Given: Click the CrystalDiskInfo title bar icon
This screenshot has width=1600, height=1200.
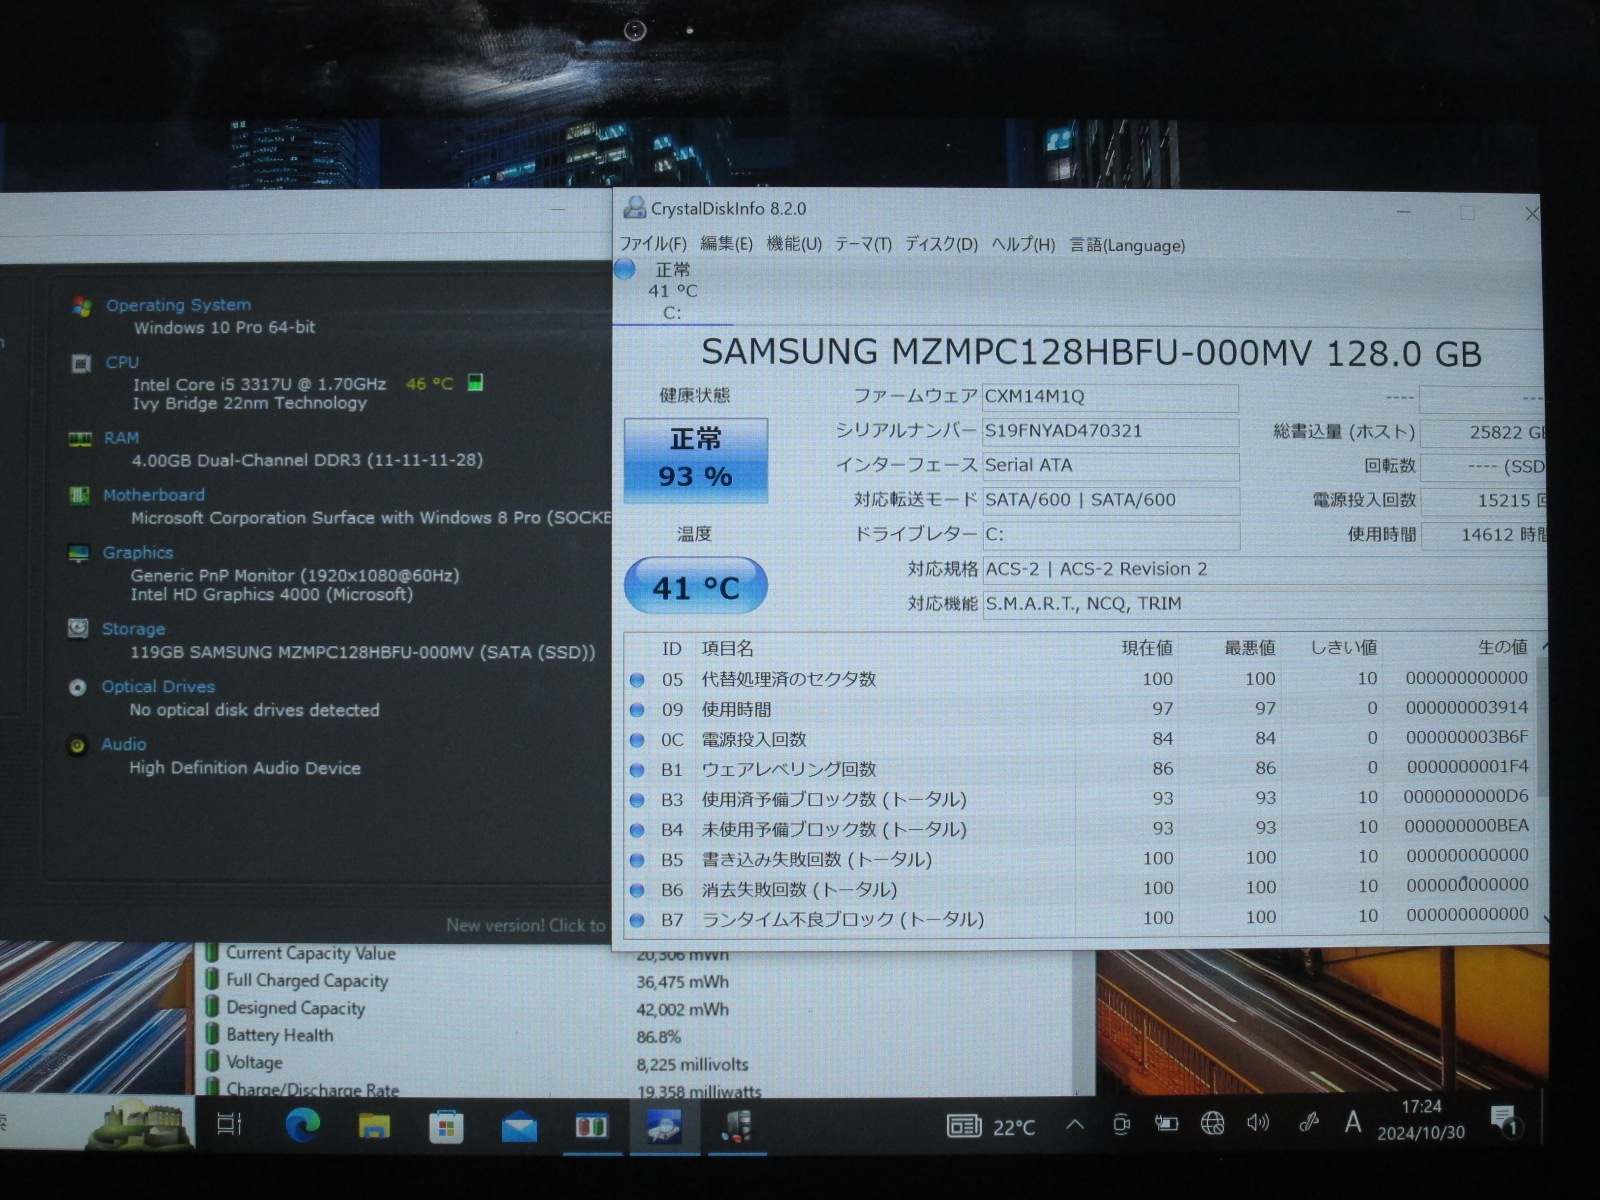Looking at the screenshot, I should pyautogui.click(x=634, y=208).
